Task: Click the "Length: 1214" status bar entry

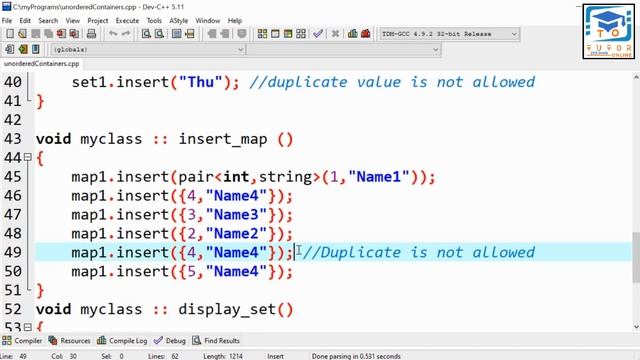Action: (x=222, y=356)
